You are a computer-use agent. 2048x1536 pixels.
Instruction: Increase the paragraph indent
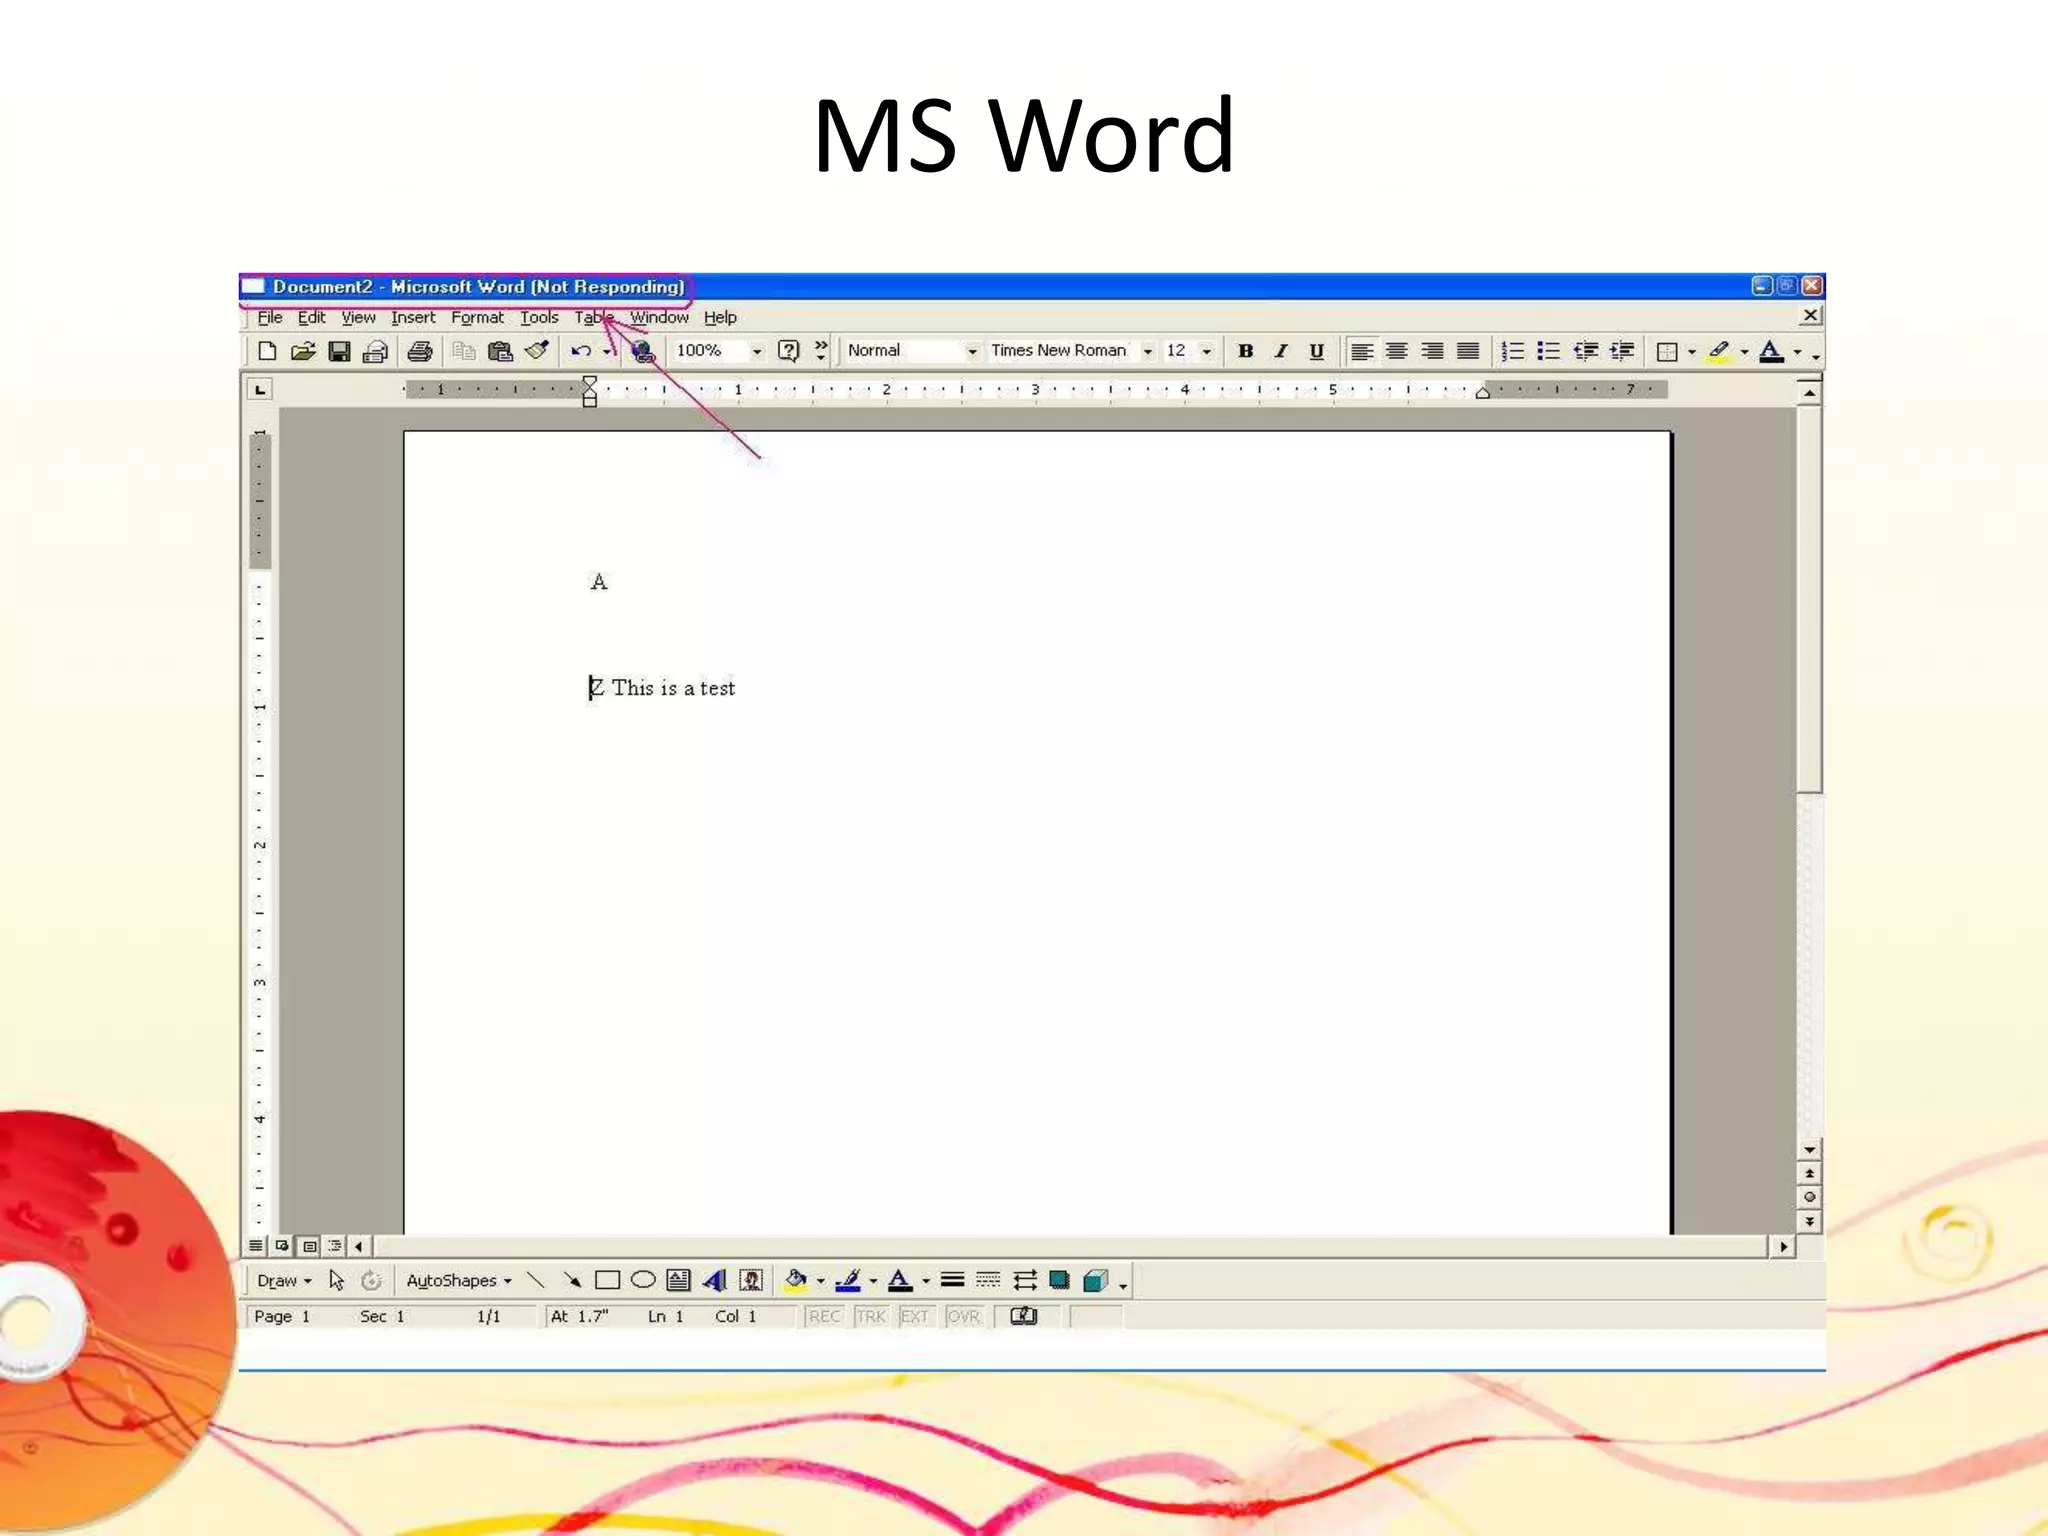(1622, 351)
